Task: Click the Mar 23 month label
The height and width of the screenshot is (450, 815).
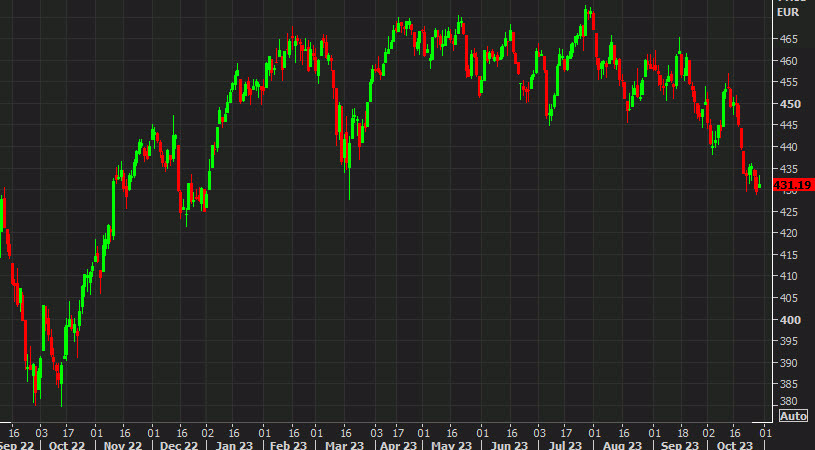Action: pos(345,445)
